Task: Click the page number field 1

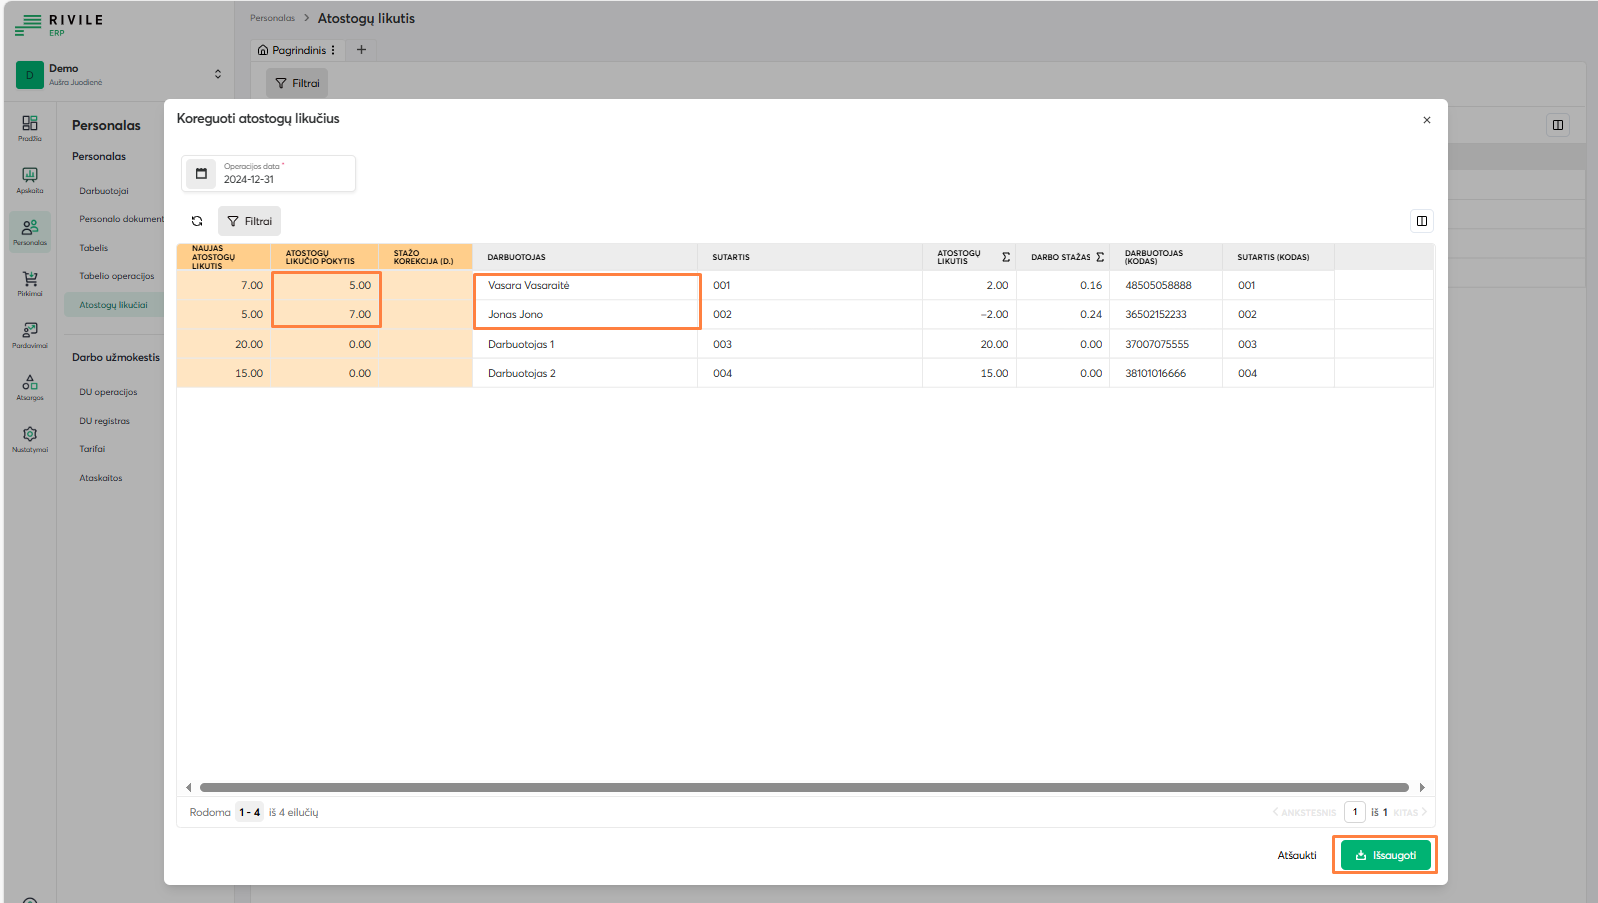Action: (x=1355, y=812)
